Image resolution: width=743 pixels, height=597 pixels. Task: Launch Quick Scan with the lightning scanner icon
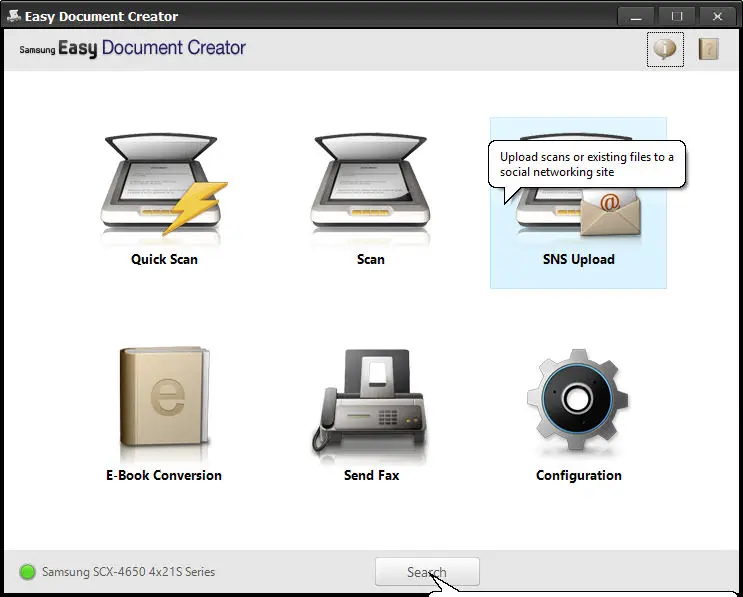[x=164, y=185]
